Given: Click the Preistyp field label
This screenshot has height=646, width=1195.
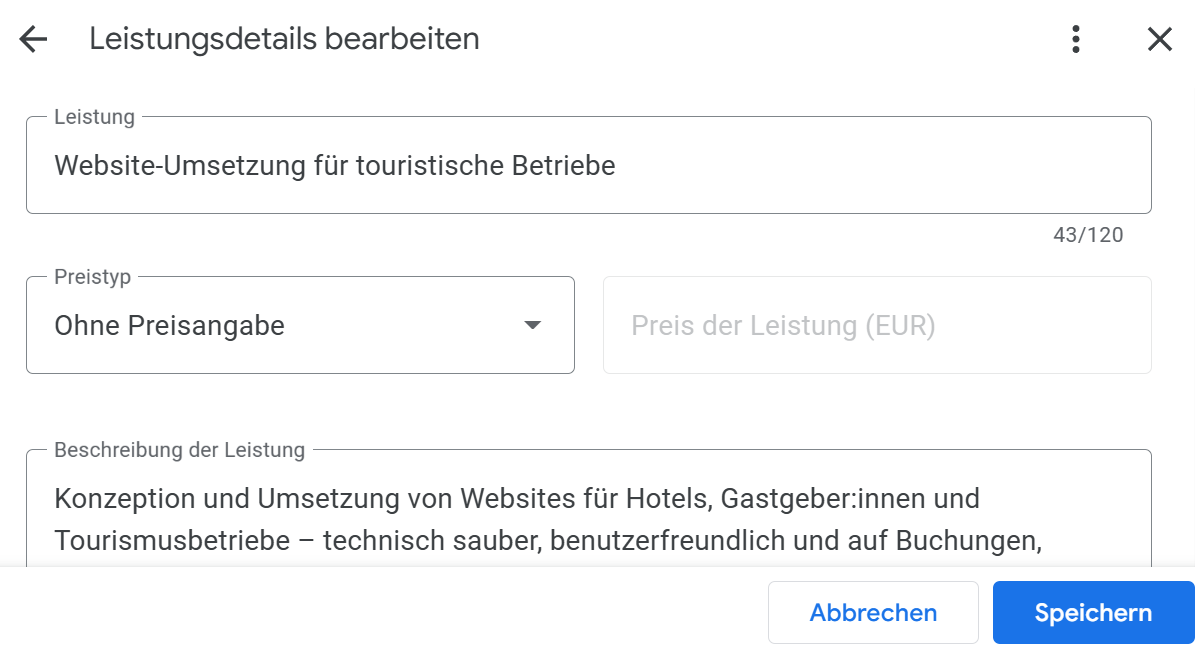Looking at the screenshot, I should pyautogui.click(x=92, y=277).
